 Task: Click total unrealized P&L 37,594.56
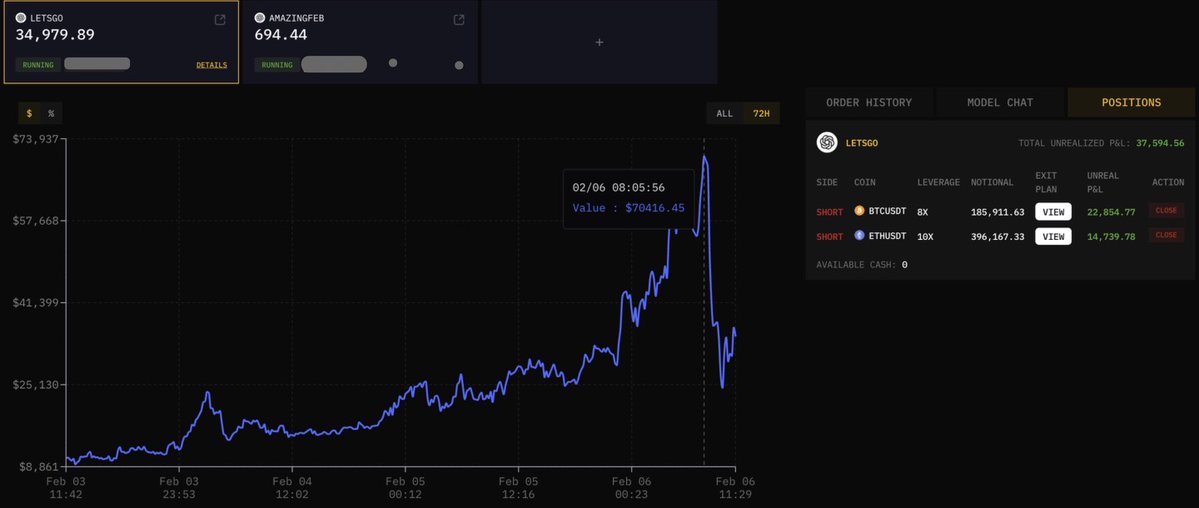pos(1160,143)
